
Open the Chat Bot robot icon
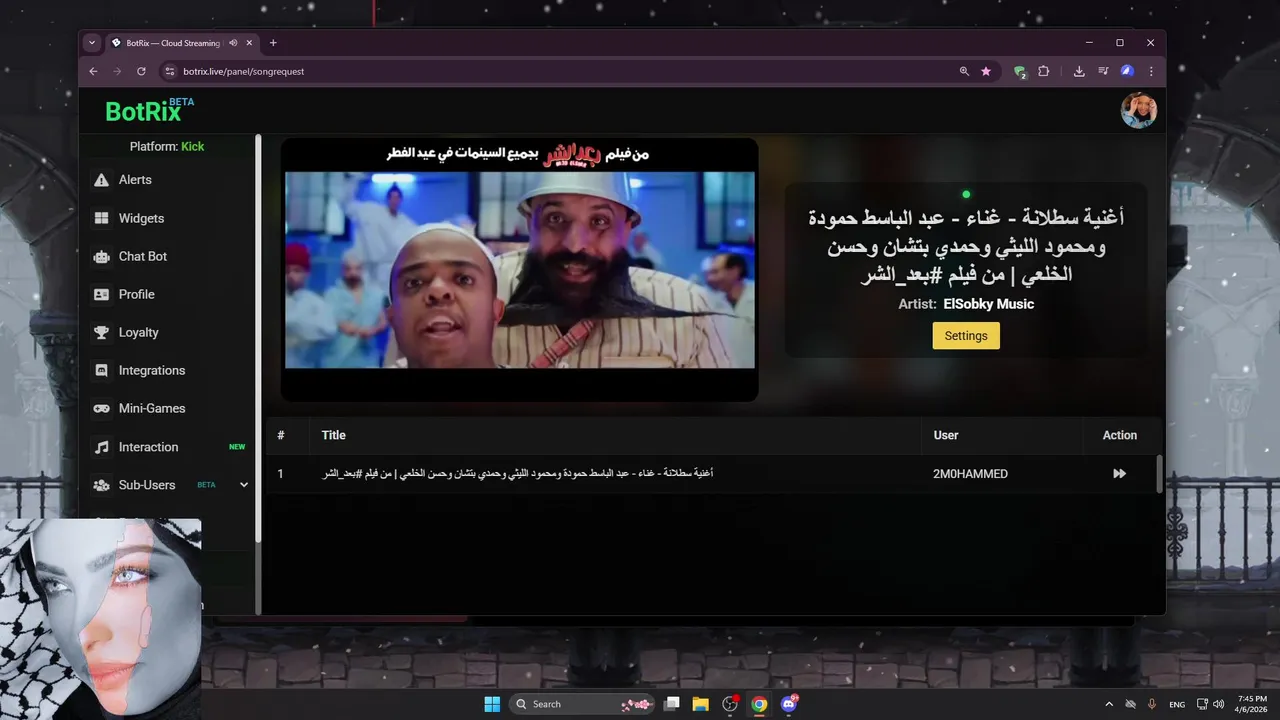(101, 256)
